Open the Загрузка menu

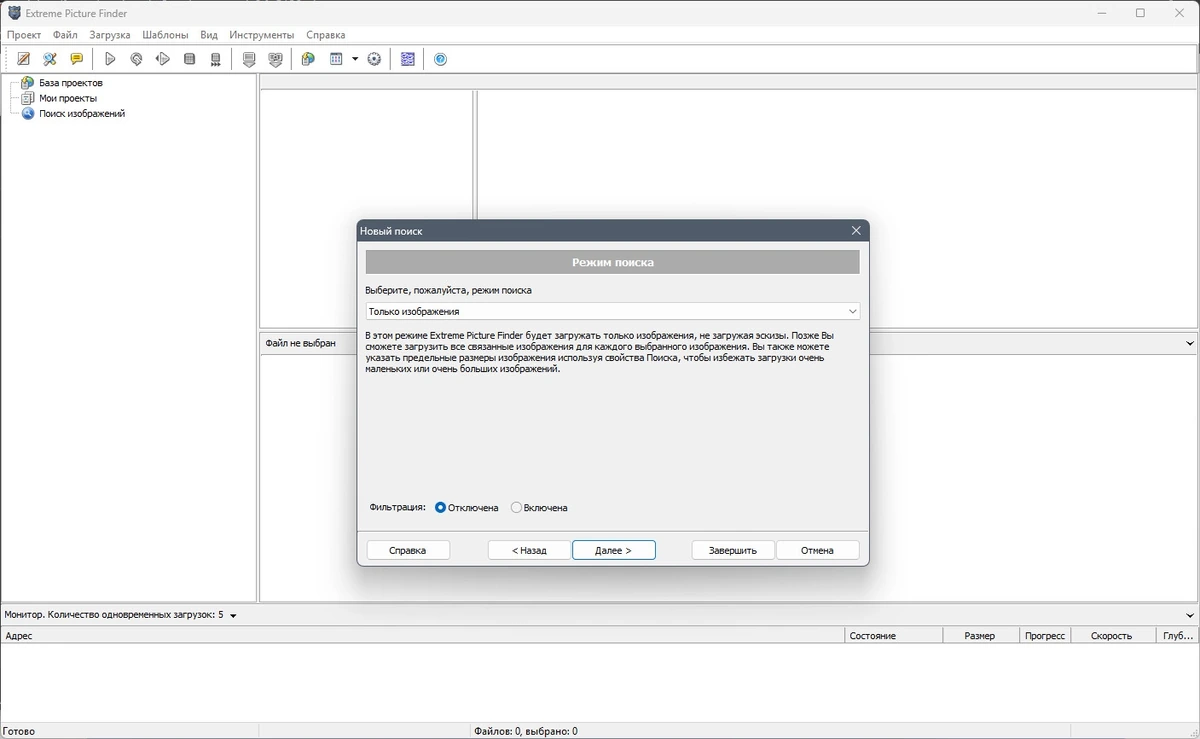click(x=110, y=34)
